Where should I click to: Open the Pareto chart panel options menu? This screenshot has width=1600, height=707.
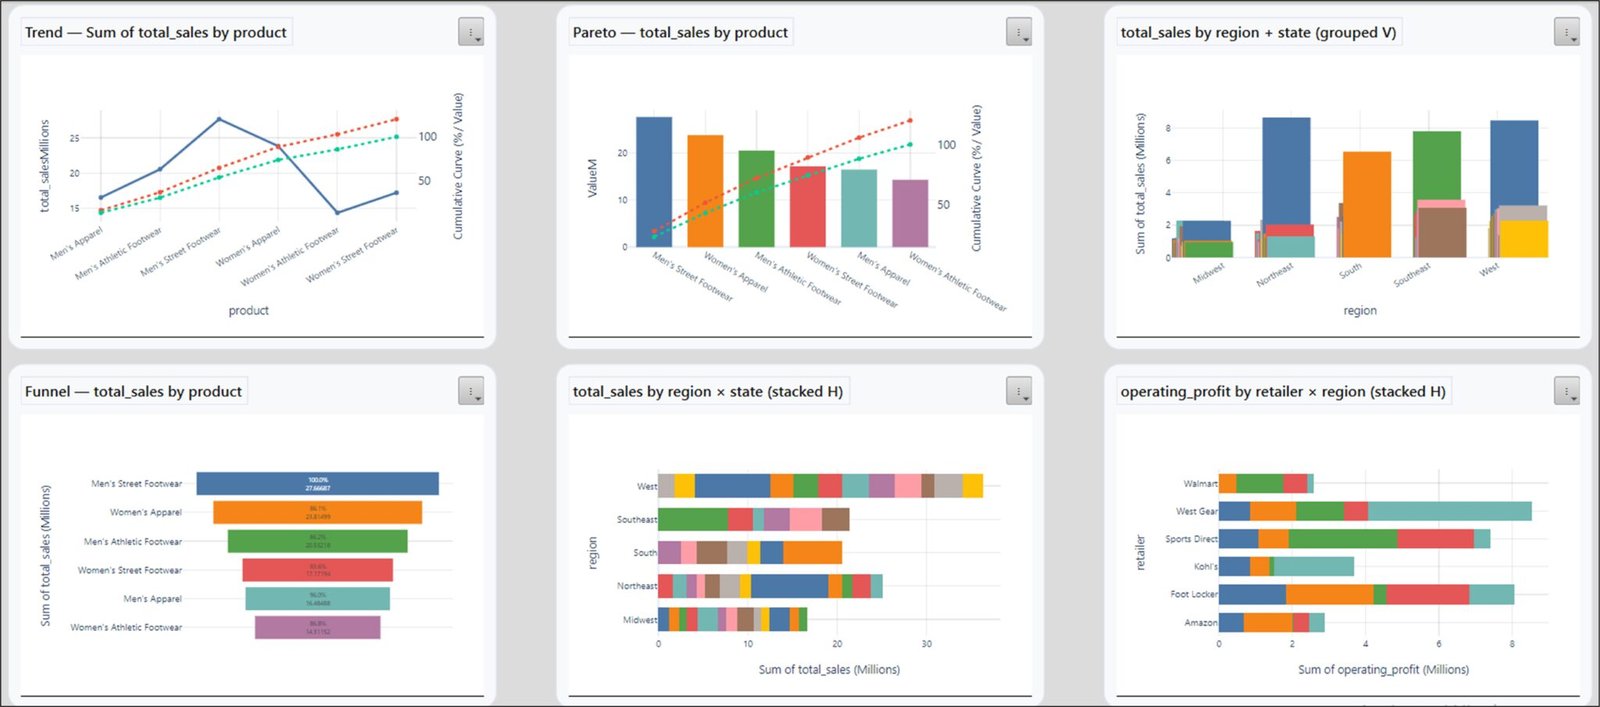point(1019,32)
